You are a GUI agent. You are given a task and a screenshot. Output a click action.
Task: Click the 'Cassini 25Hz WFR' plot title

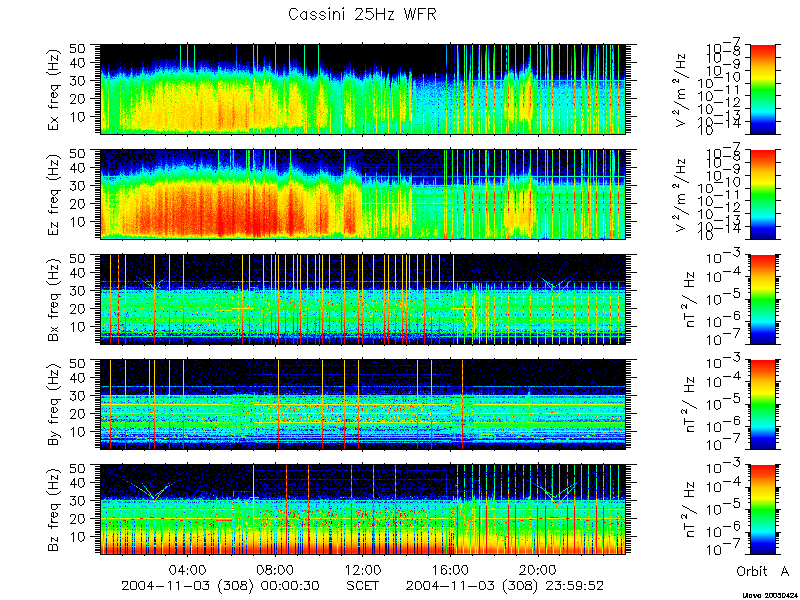362,14
